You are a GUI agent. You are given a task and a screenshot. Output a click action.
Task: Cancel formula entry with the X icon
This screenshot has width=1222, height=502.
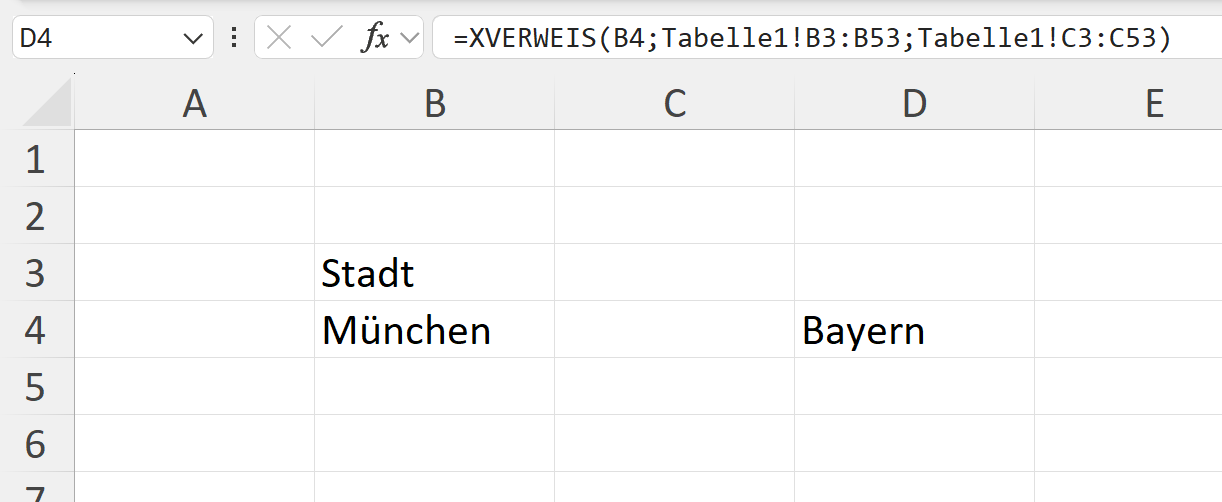280,38
